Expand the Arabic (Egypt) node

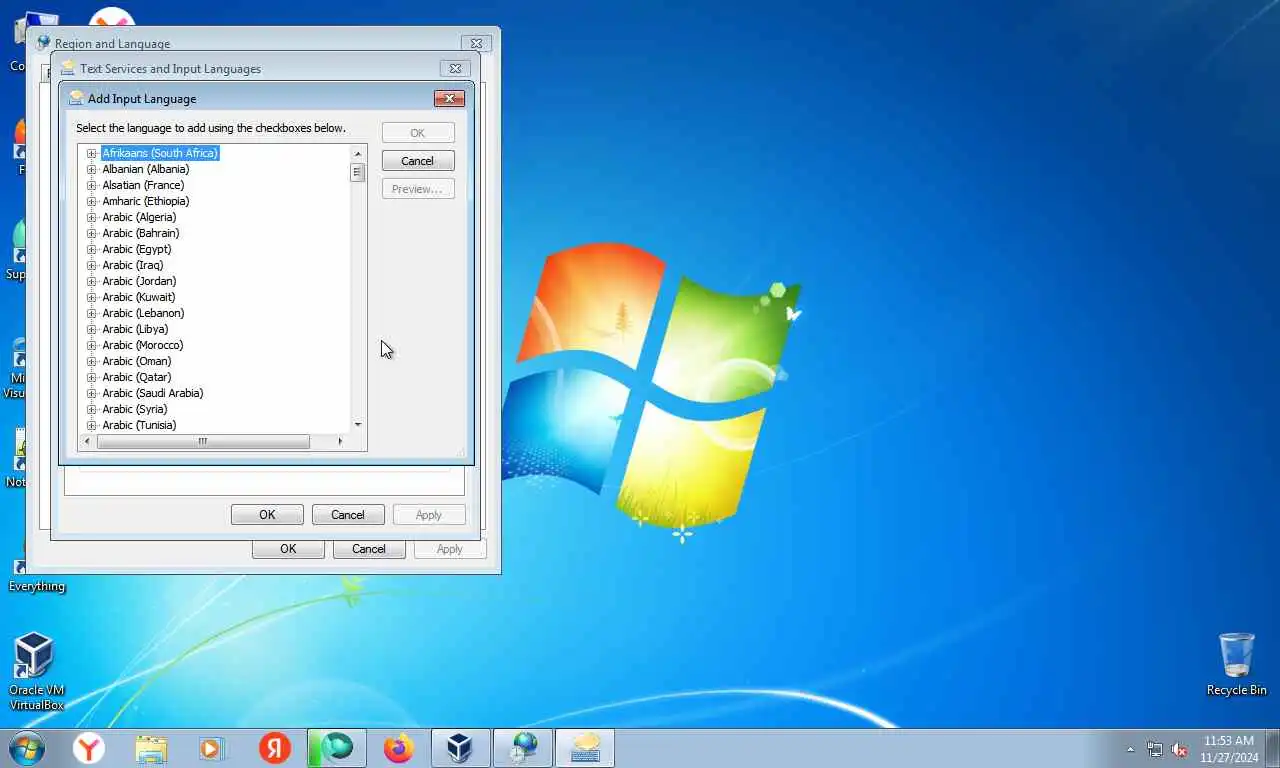pos(92,249)
